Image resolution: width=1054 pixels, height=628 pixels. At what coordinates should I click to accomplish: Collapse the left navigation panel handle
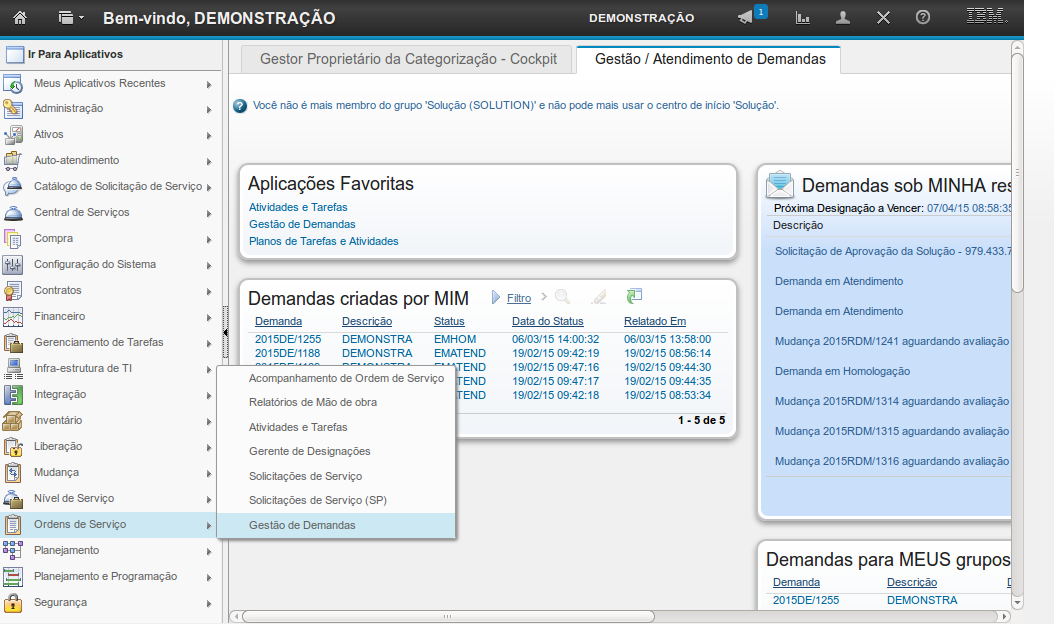[x=225, y=331]
